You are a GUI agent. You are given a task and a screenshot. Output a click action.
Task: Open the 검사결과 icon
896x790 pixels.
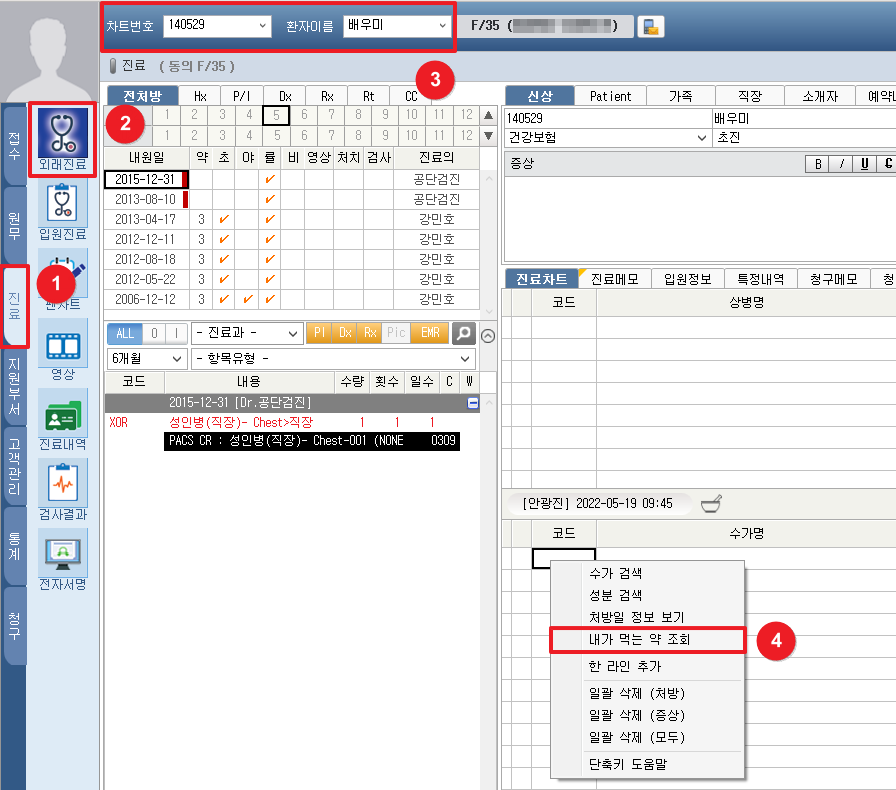coord(62,484)
